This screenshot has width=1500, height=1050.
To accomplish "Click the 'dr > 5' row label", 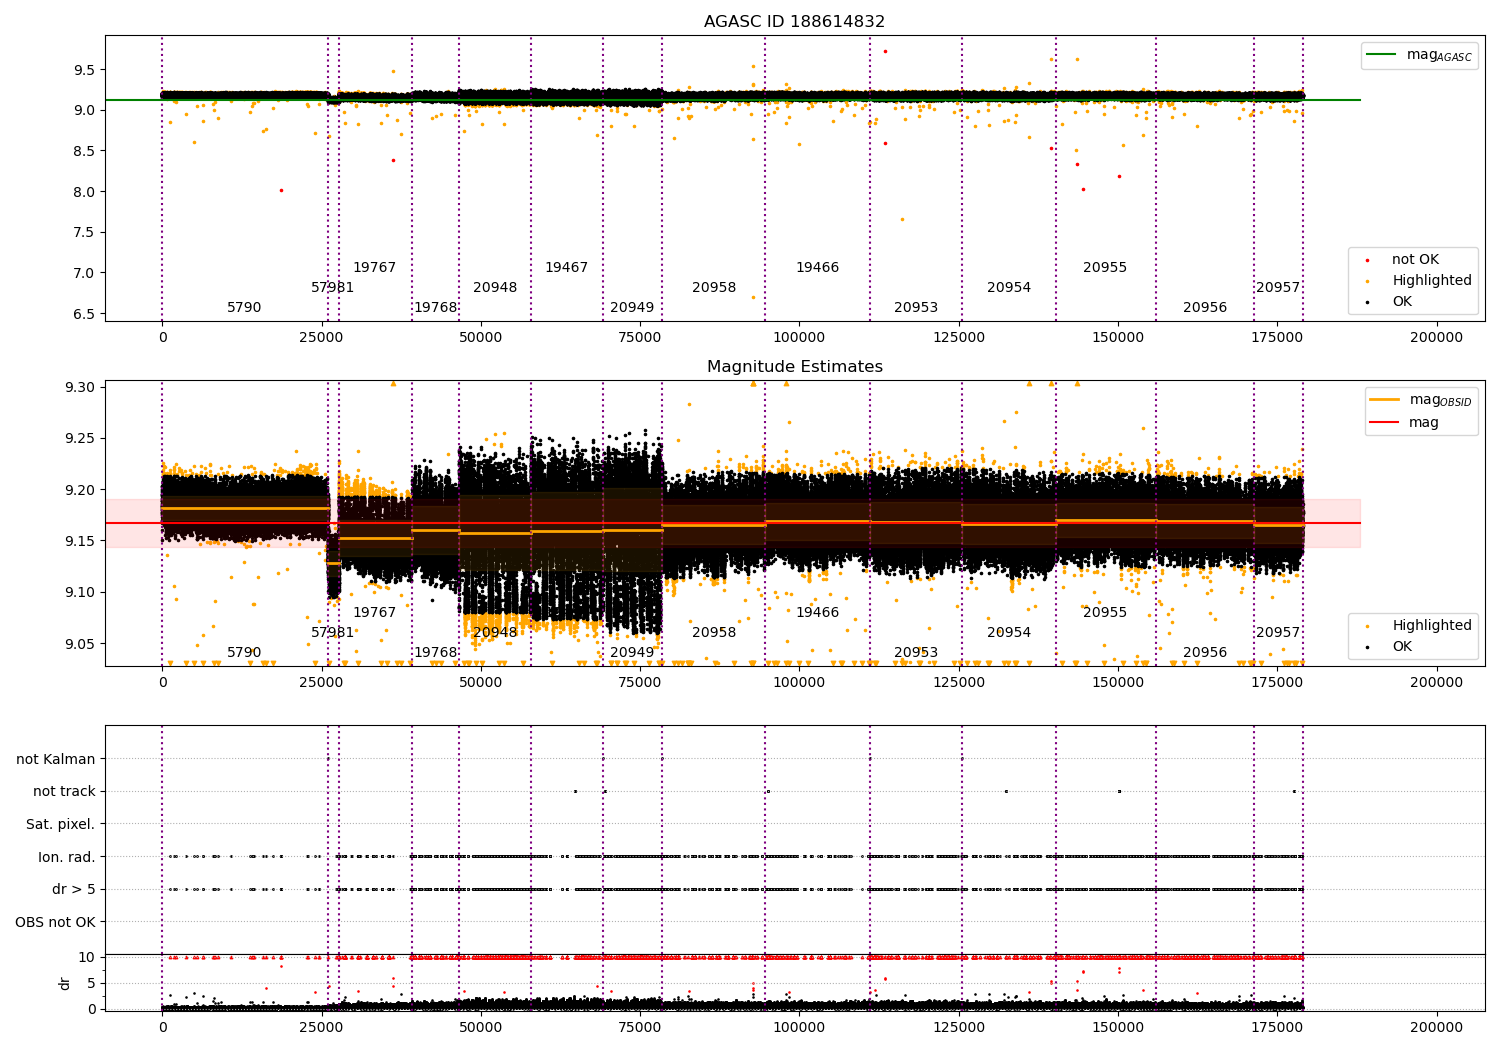I will point(73,889).
